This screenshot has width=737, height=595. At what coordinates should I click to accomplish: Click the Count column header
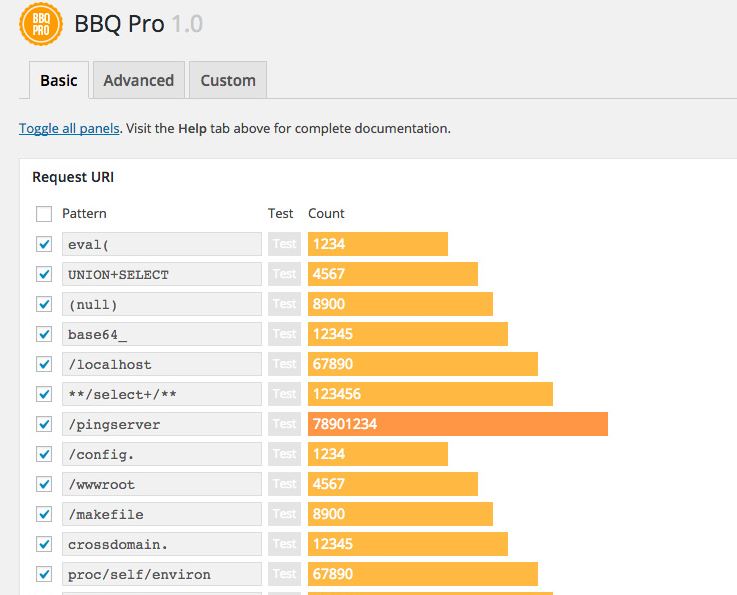click(326, 213)
